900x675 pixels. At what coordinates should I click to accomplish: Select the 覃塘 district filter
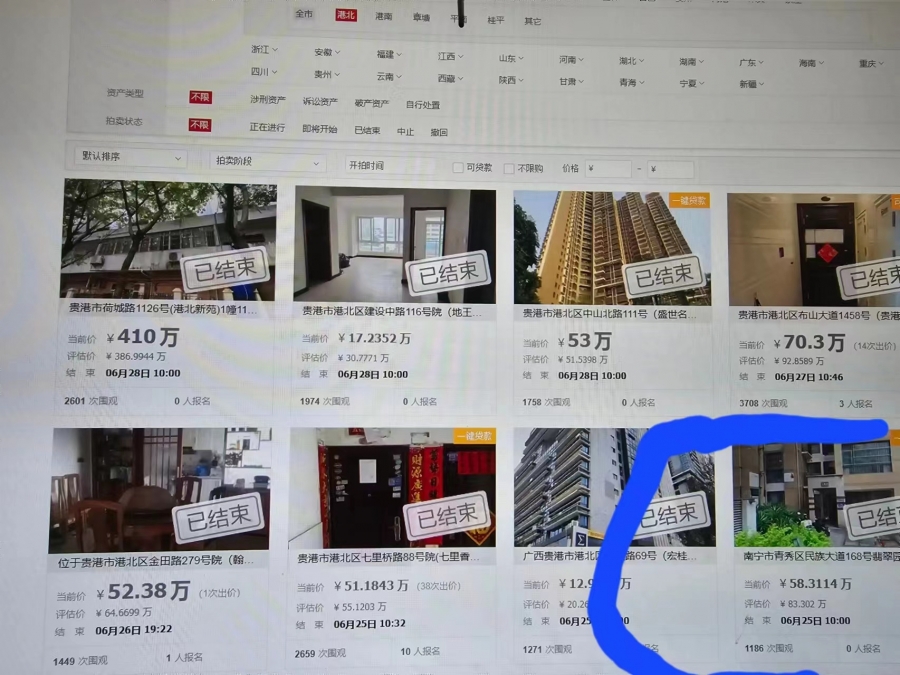tap(421, 18)
